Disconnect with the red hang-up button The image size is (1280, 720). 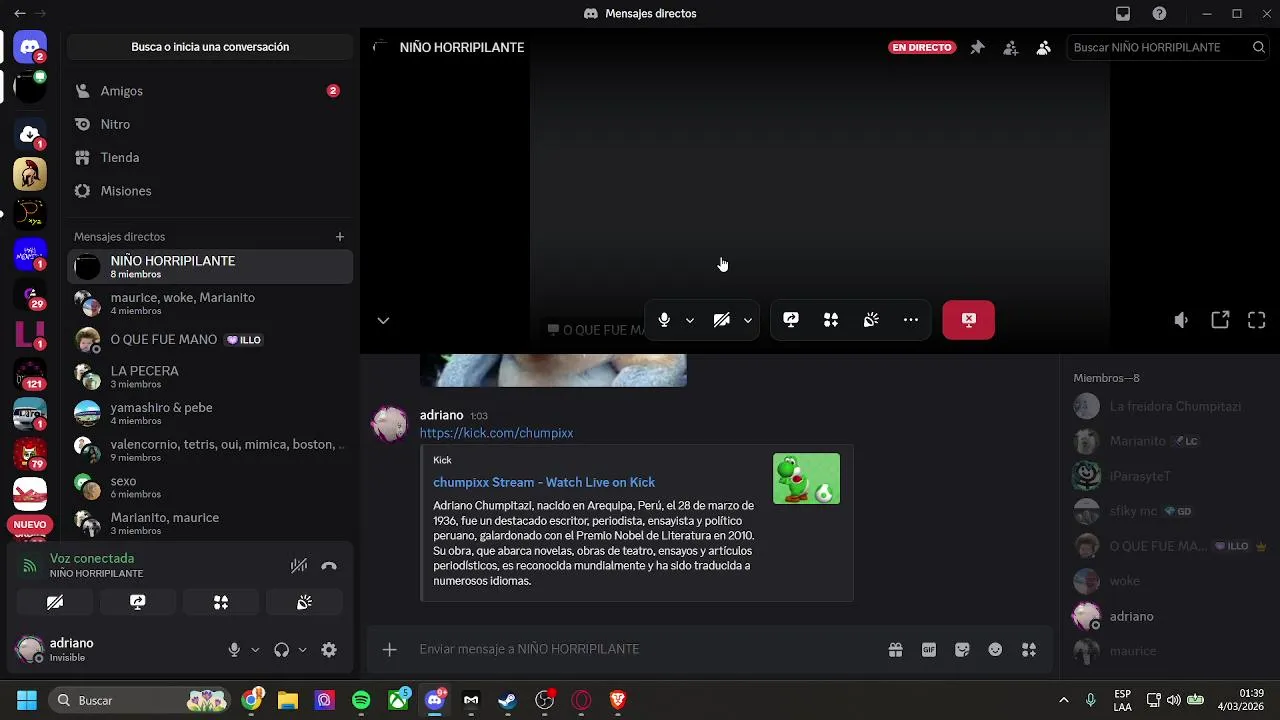point(968,320)
